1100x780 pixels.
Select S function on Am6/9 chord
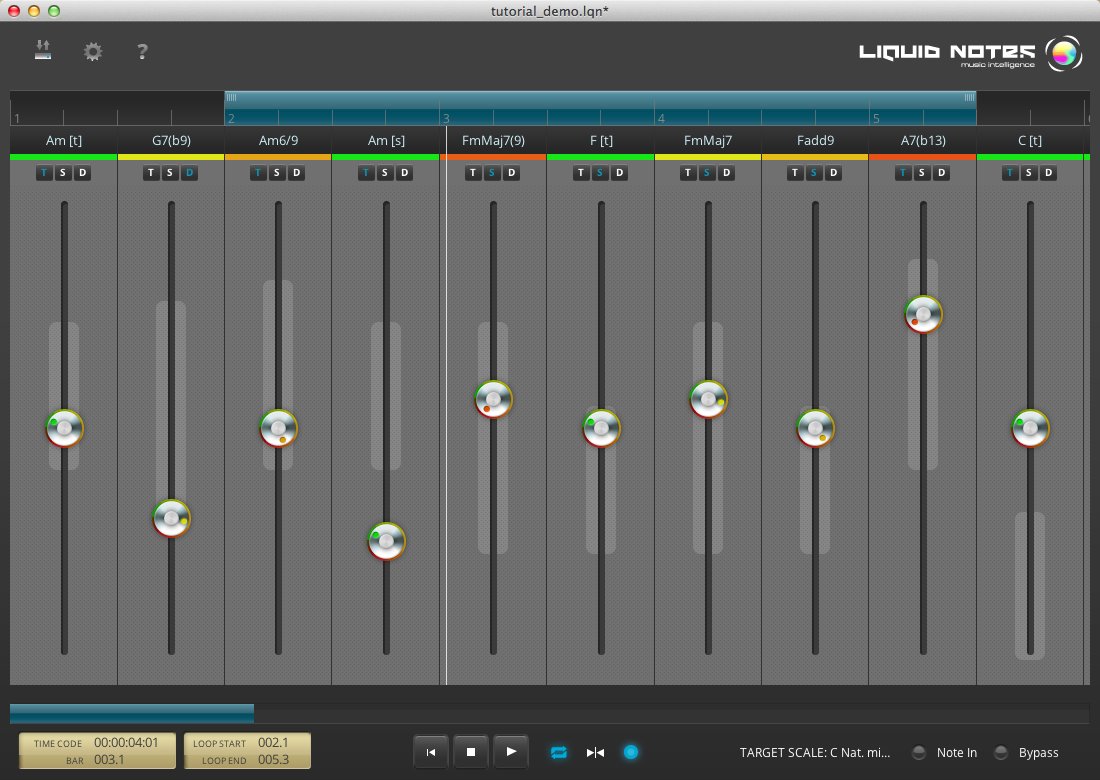[x=278, y=173]
